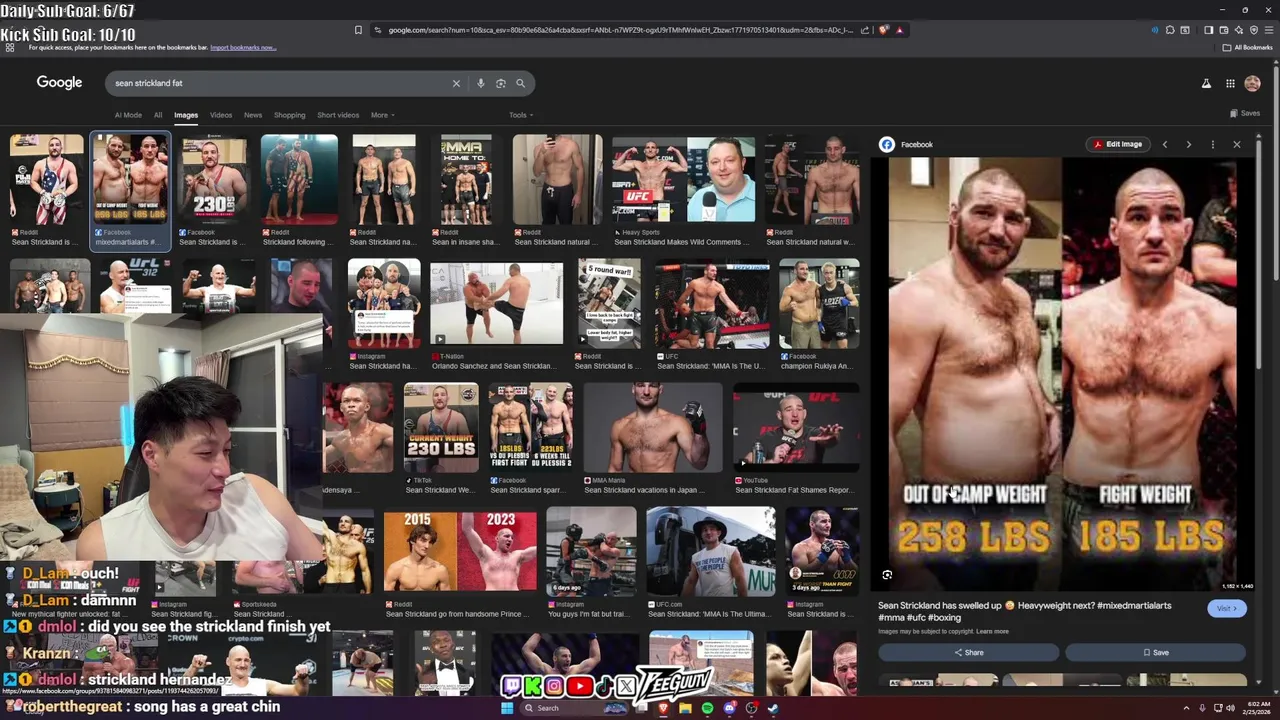Open the copyright 'Learn more' link

click(992, 631)
